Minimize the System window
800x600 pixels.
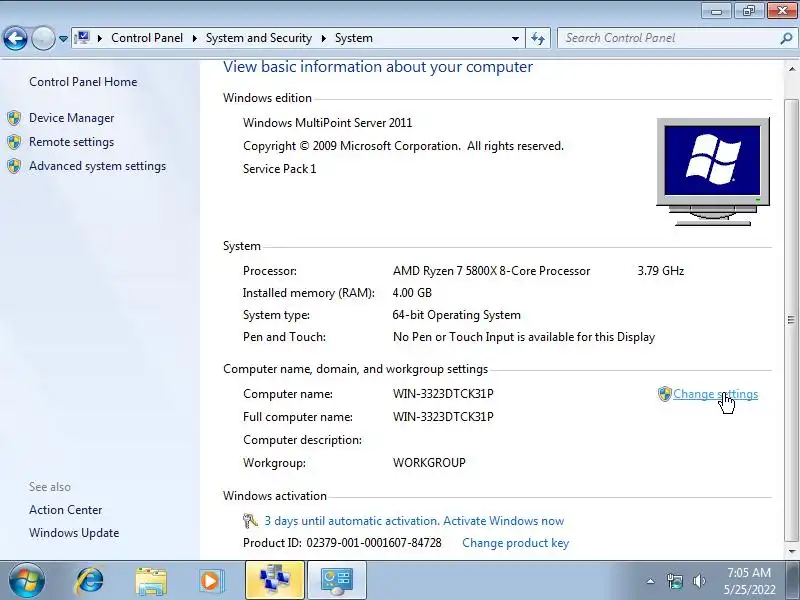click(716, 11)
